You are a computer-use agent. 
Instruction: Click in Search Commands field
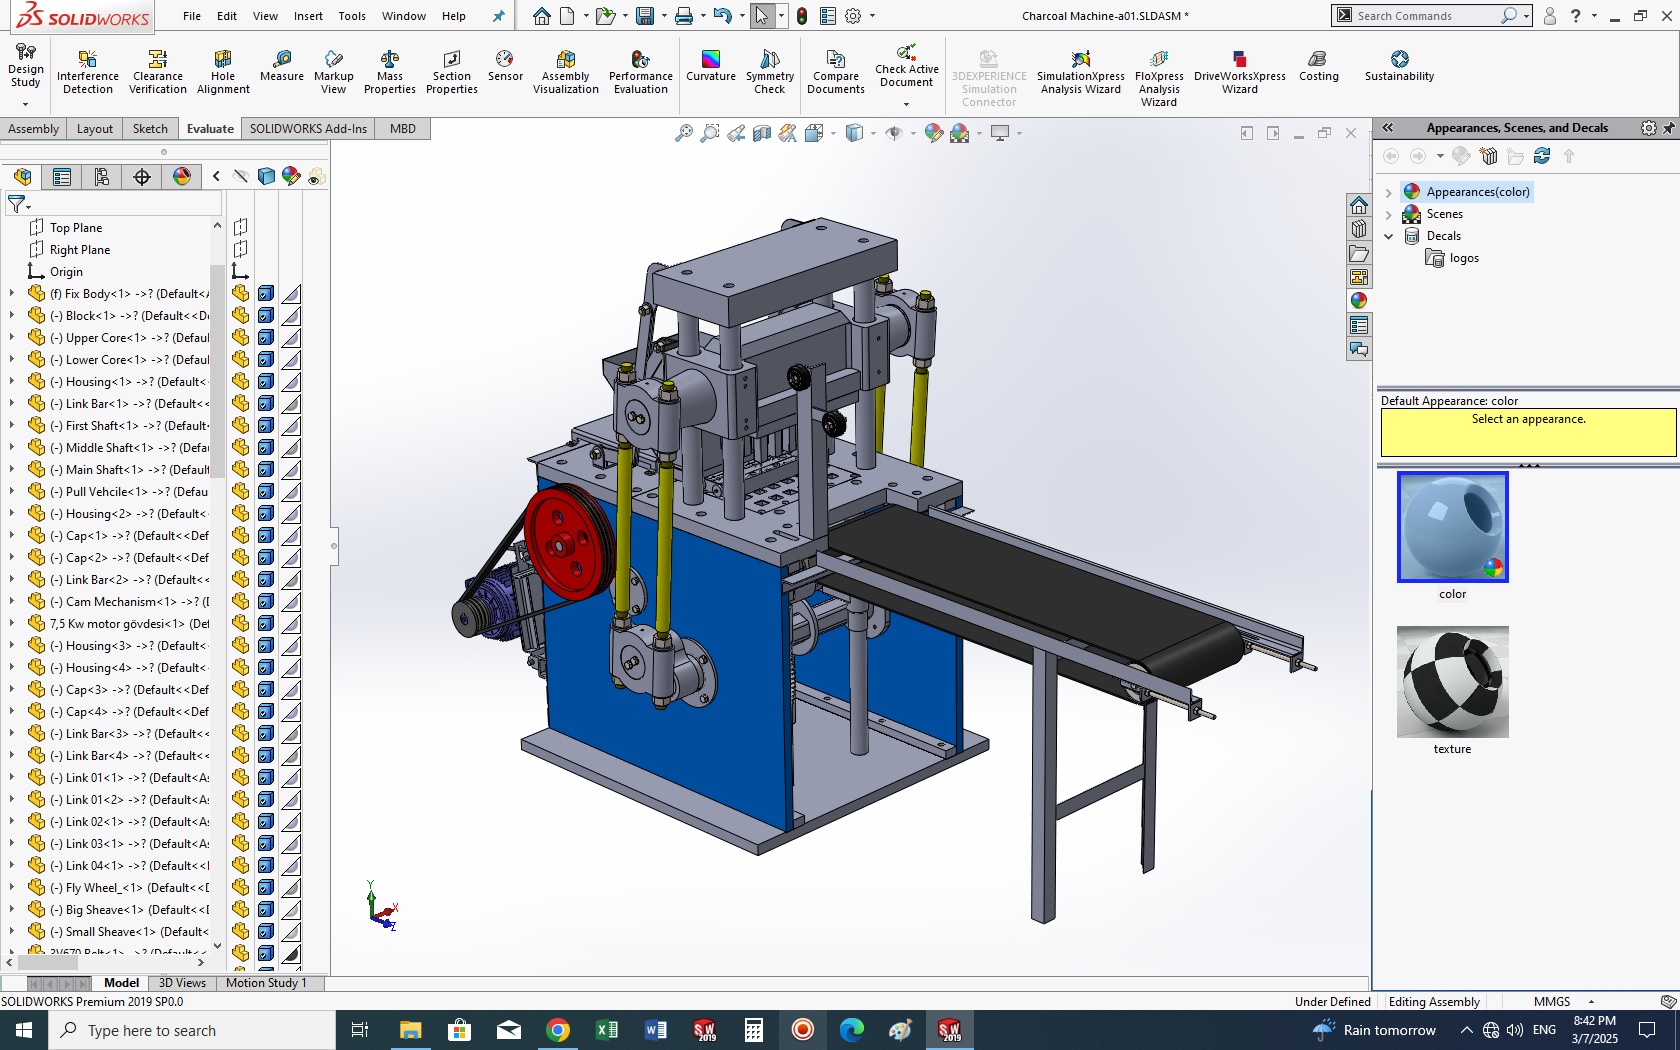(1426, 16)
